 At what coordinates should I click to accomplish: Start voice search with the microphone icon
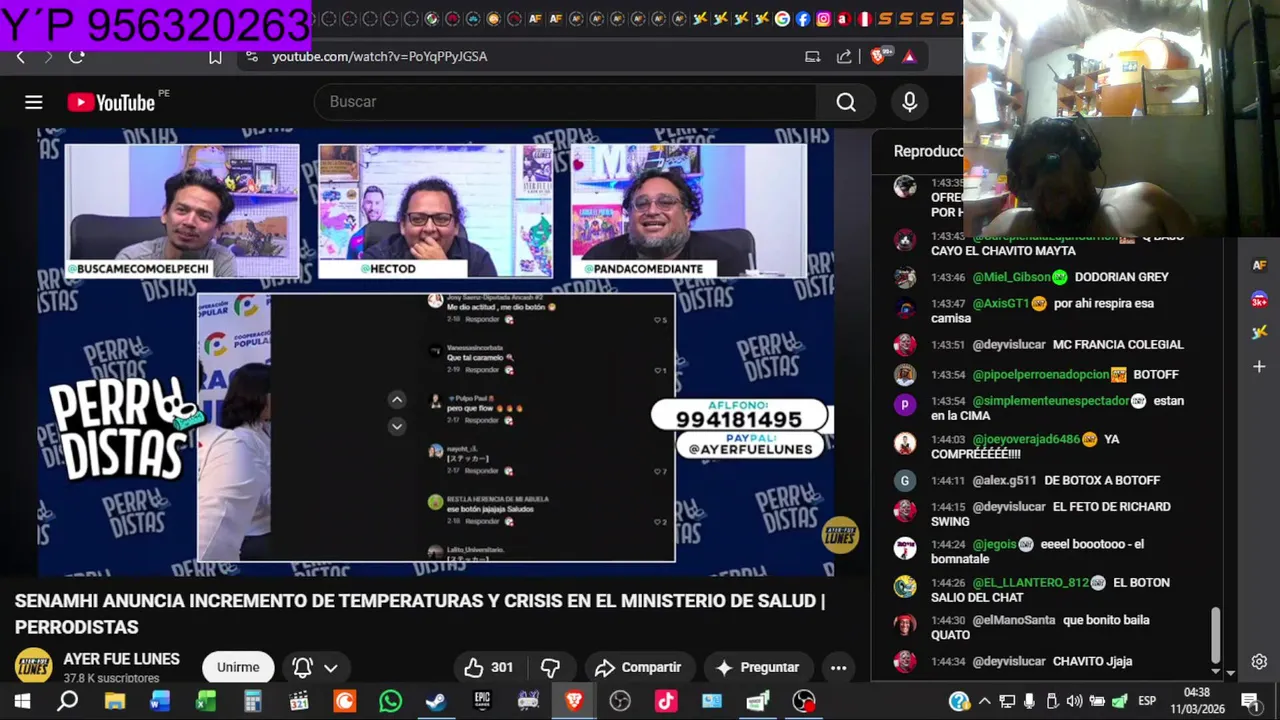pyautogui.click(x=909, y=102)
